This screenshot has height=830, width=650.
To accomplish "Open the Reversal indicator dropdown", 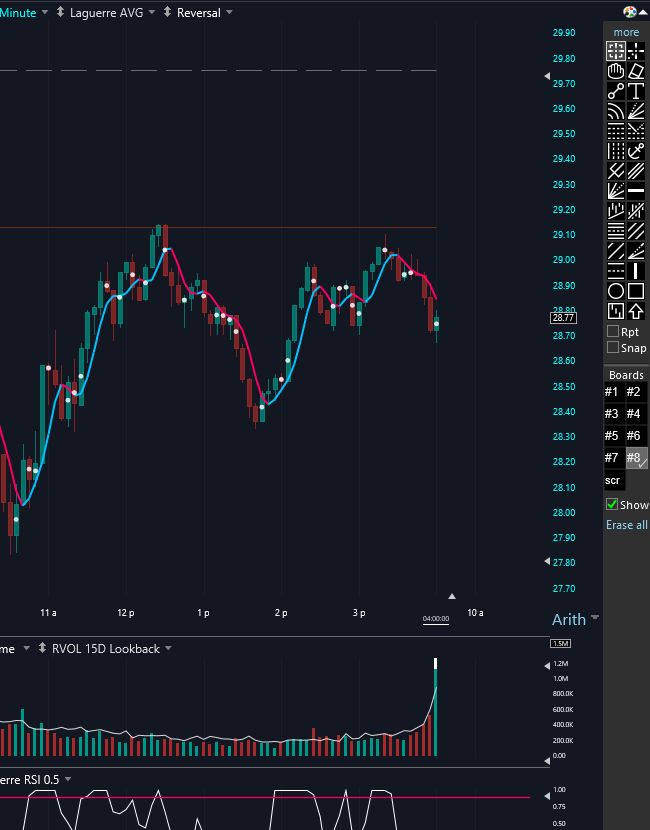I will coord(227,12).
